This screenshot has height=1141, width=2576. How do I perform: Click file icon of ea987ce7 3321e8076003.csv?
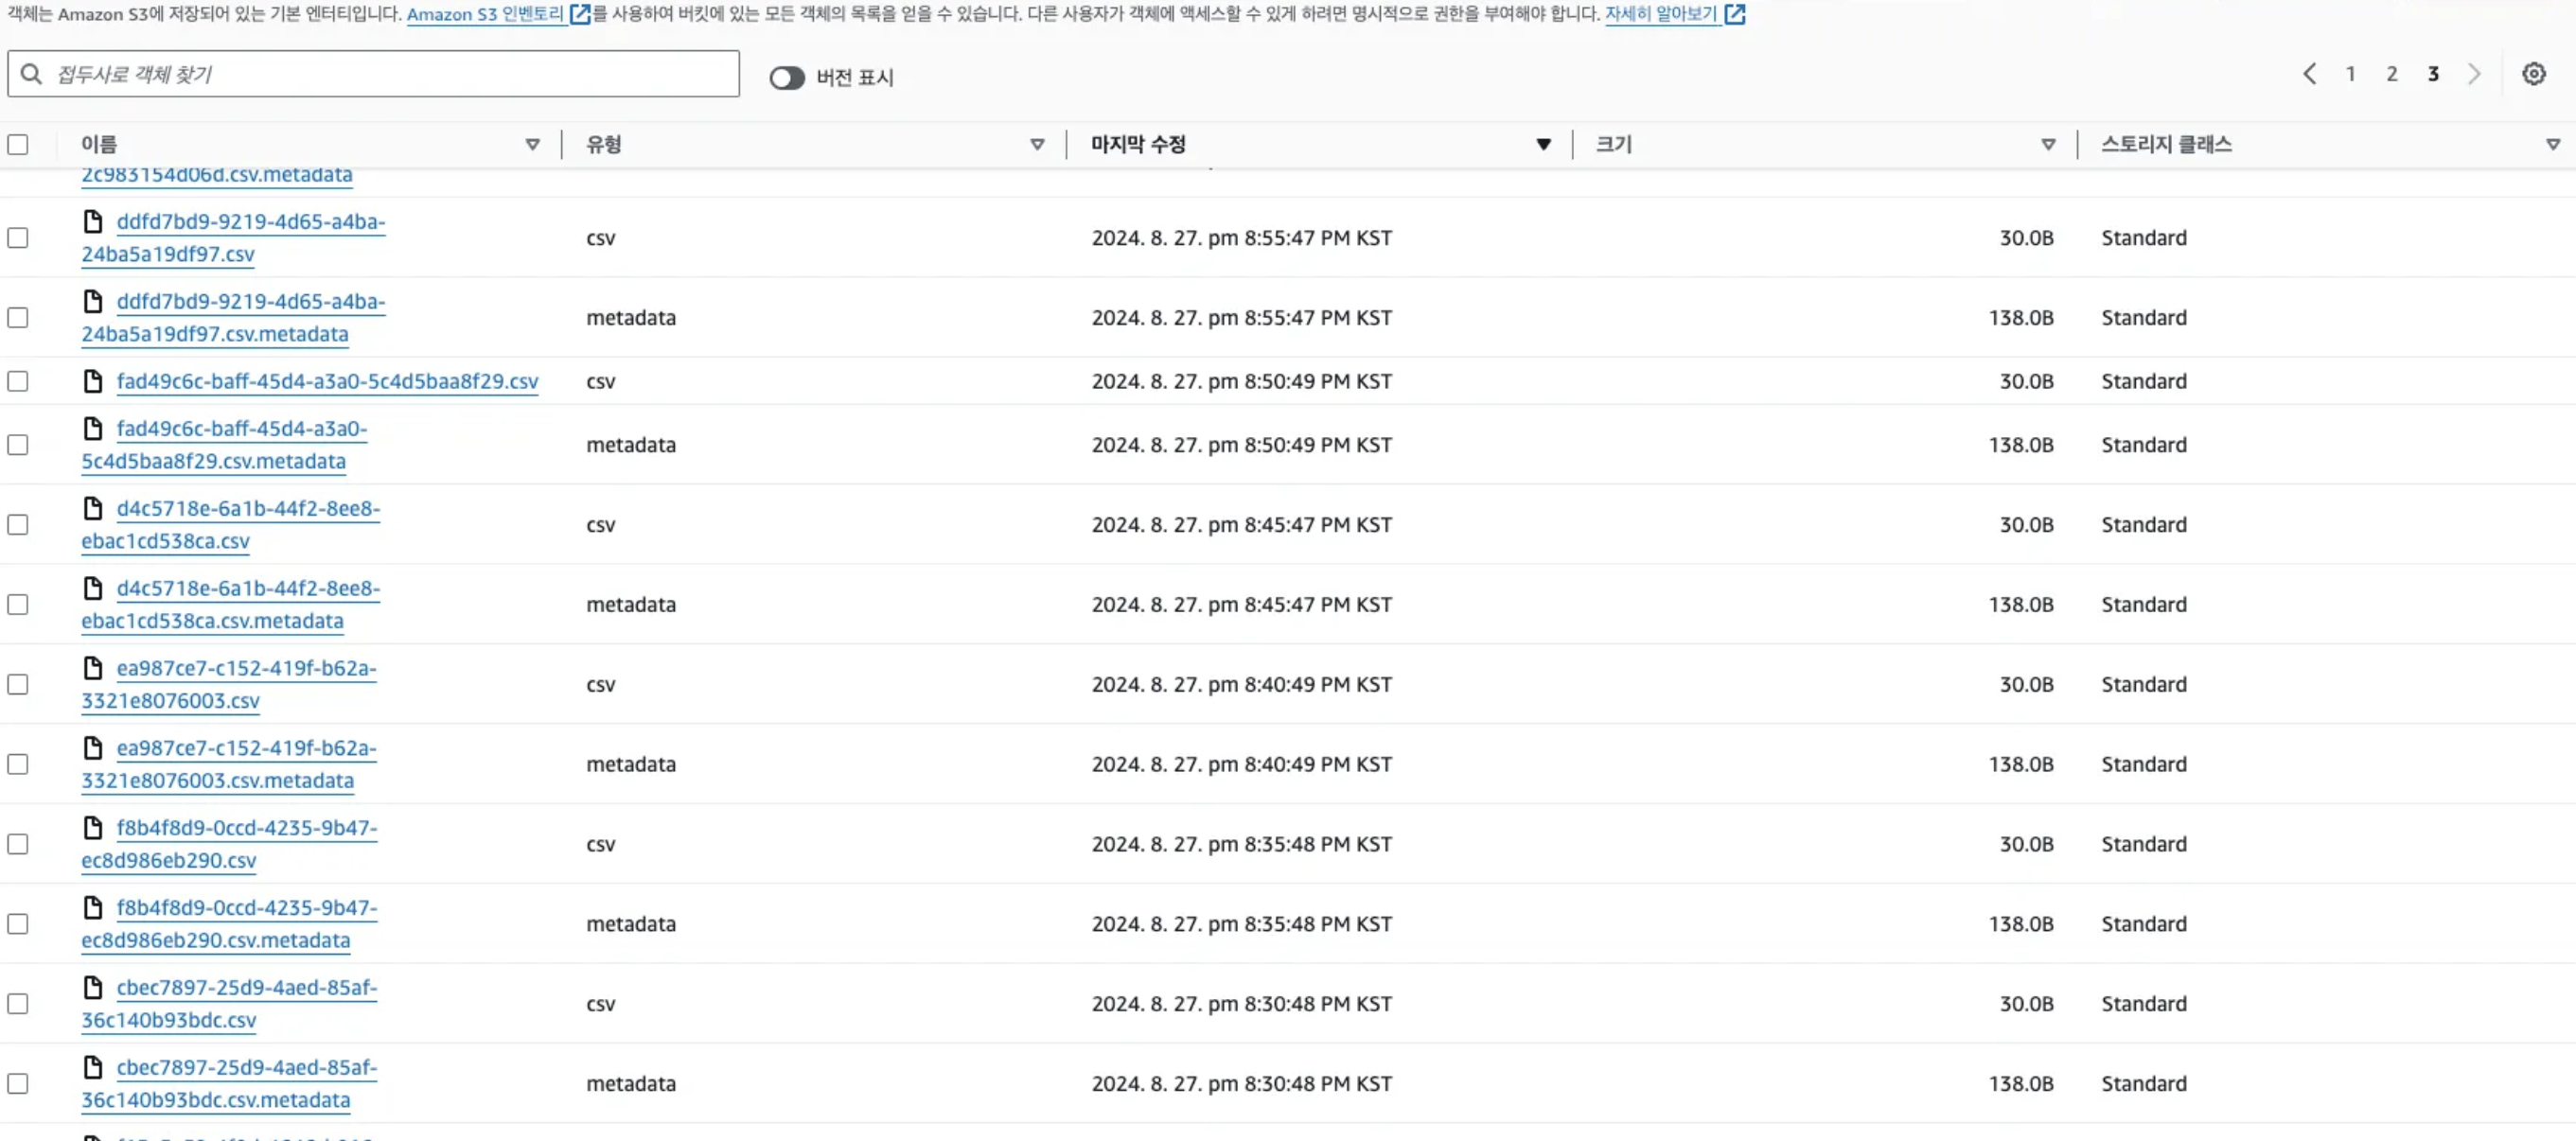click(93, 668)
